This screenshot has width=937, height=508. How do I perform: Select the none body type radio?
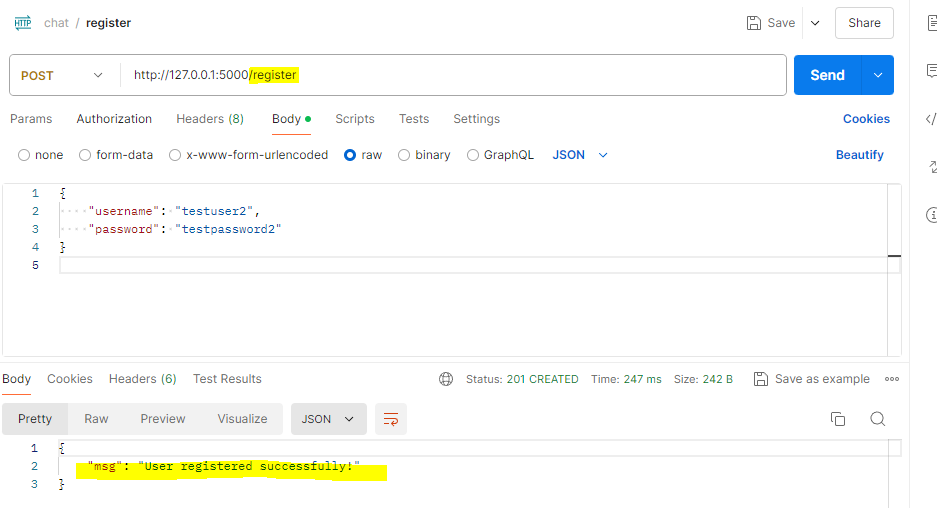[x=24, y=155]
